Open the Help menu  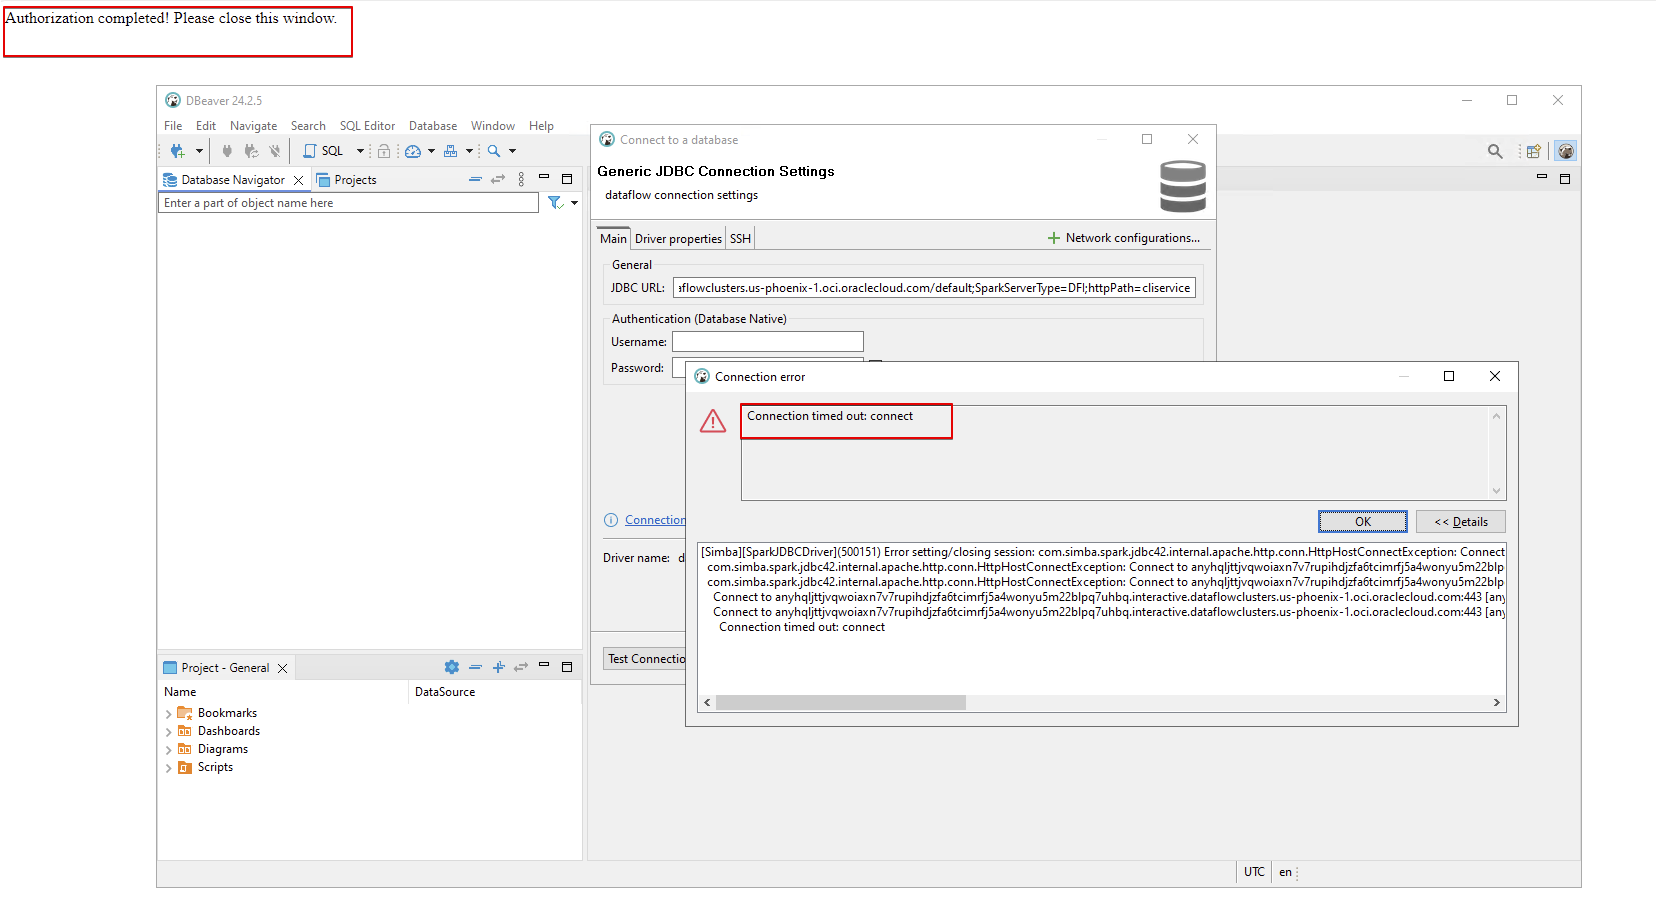542,126
